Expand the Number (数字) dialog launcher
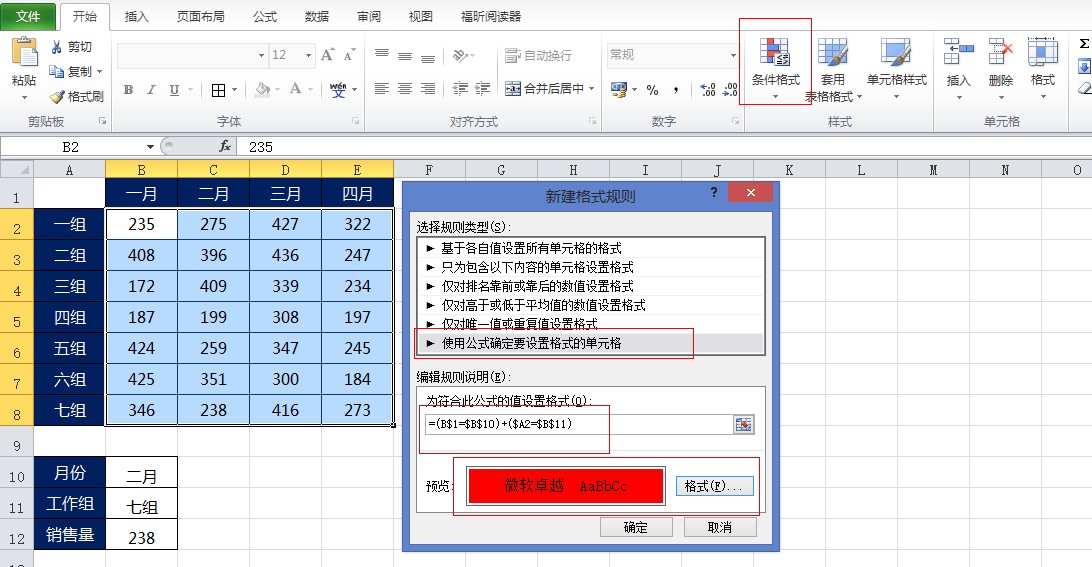This screenshot has width=1092, height=567. point(735,121)
